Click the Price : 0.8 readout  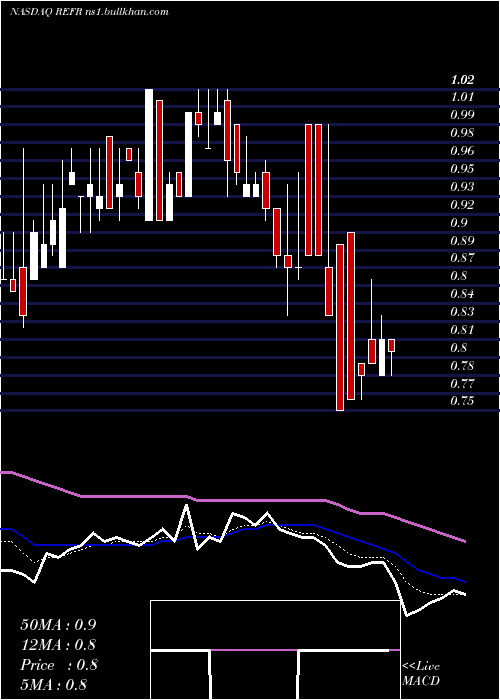(59, 665)
